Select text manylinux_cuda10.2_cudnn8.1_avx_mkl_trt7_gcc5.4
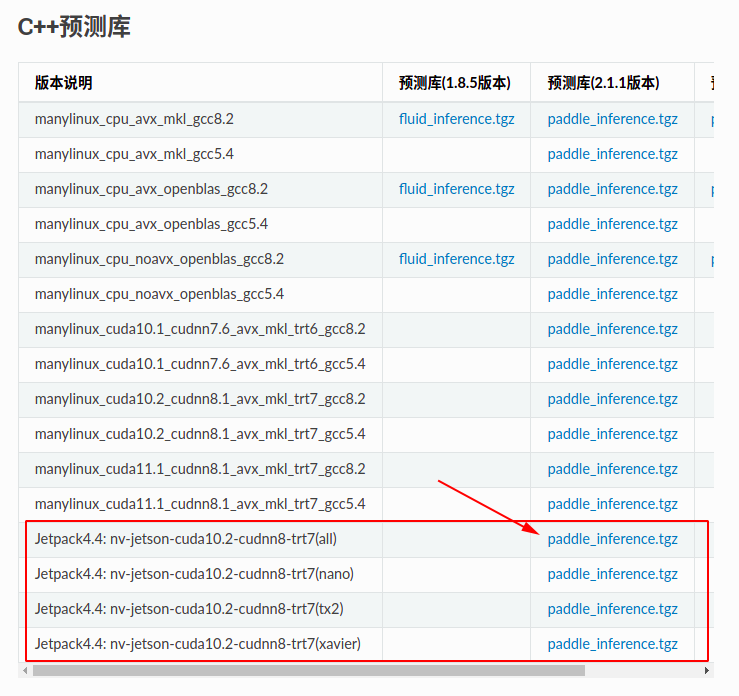 [x=200, y=434]
